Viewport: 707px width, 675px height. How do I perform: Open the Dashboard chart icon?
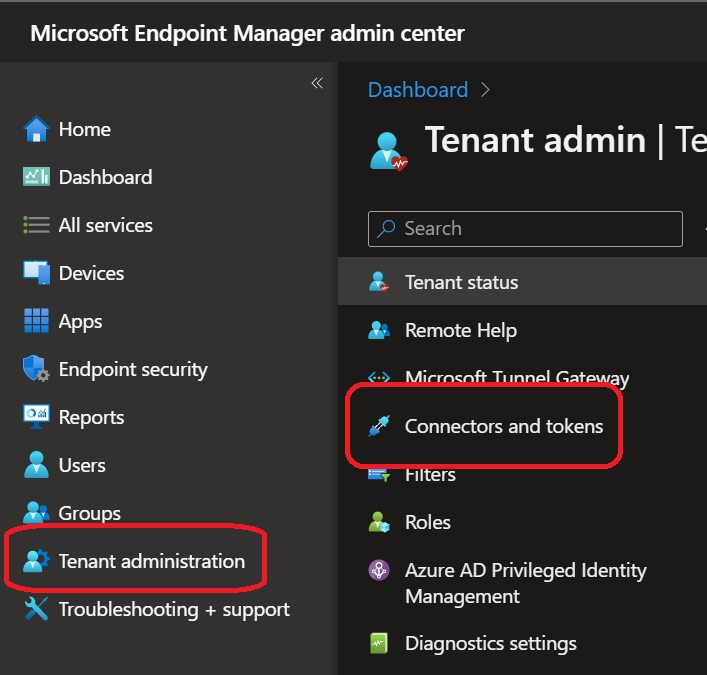coord(36,177)
